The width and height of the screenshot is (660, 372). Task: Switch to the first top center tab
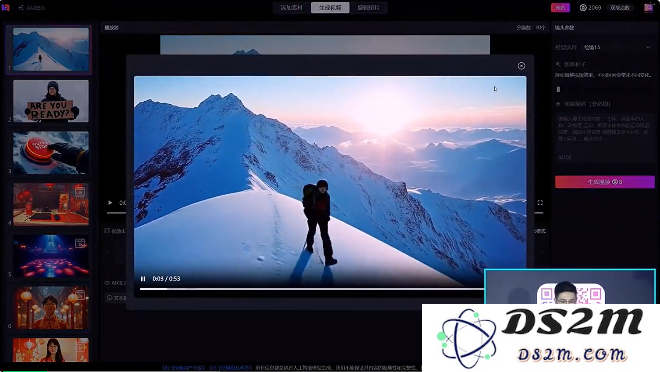point(292,8)
